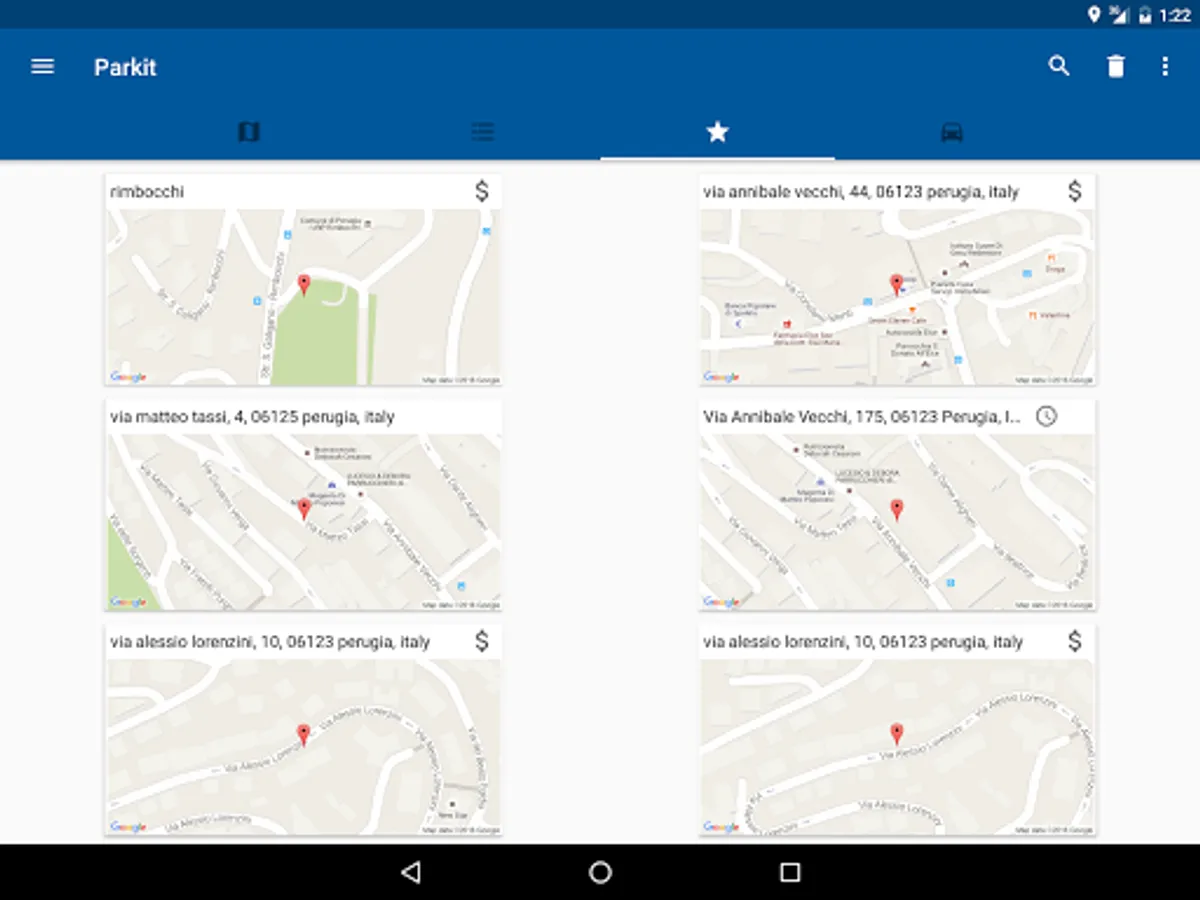Tap red pin on via annibale vecchi, 44 map
Viewport: 1200px width, 900px height.
click(x=897, y=285)
